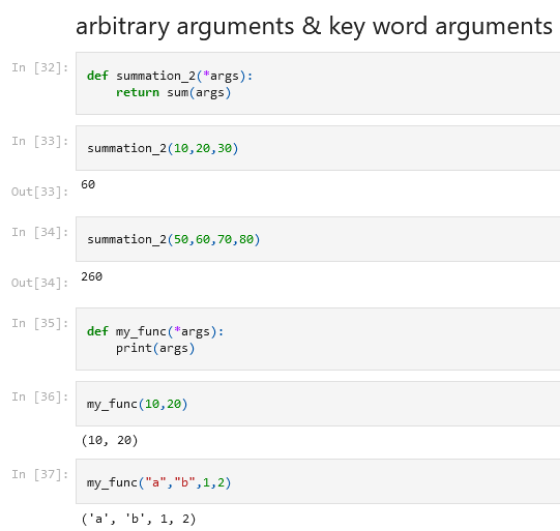The width and height of the screenshot is (560, 531).
Task: Select the summation_2 definition cell
Action: (318, 83)
